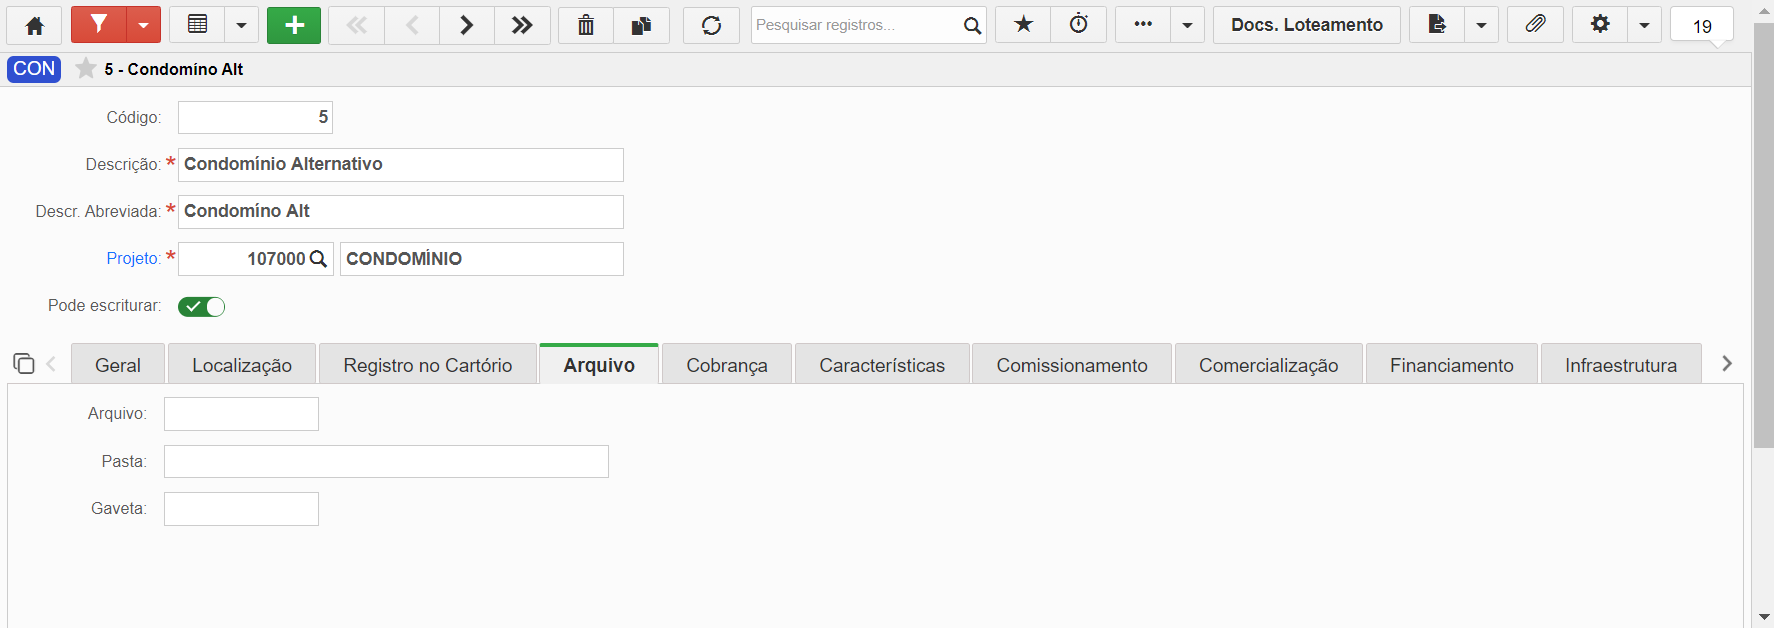Viewport: 1774px width, 628px height.
Task: Switch to grid list view icon
Action: pos(197,25)
